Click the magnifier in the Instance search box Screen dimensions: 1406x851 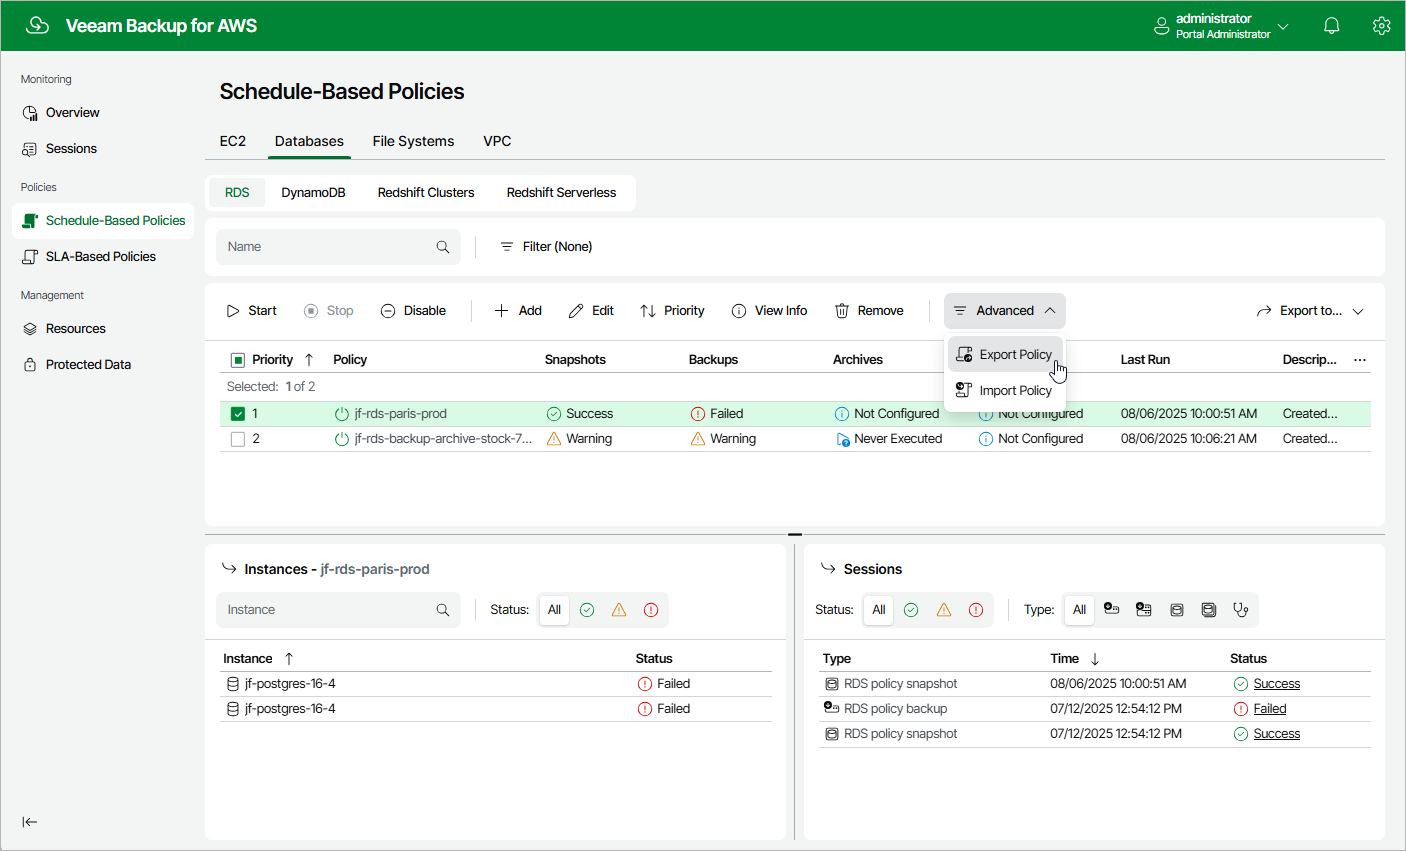click(x=443, y=610)
